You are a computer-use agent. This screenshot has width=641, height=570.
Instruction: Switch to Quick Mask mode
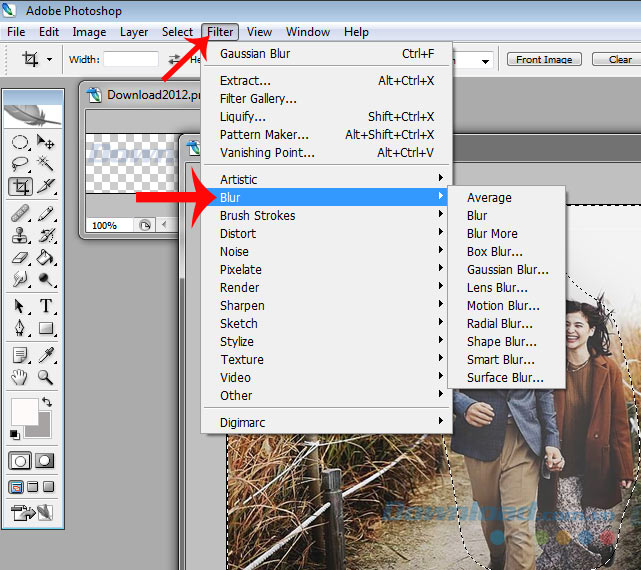coord(45,461)
